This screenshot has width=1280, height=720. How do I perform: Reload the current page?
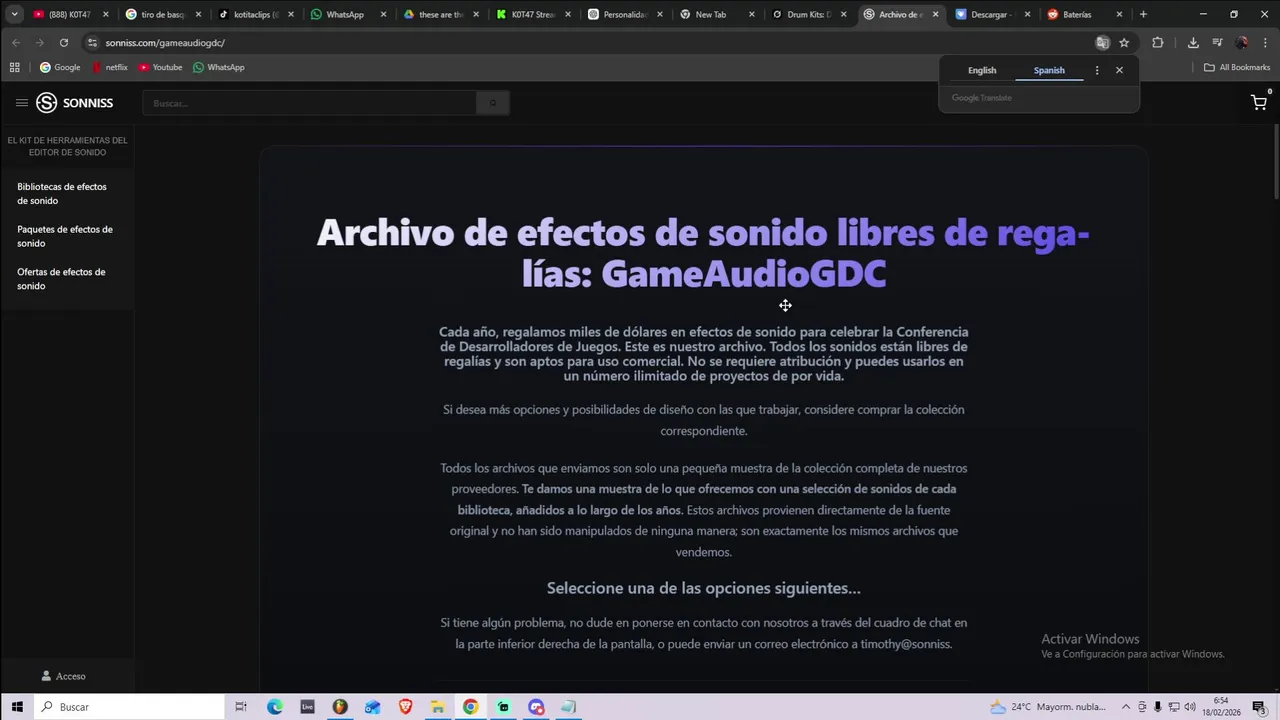tap(64, 43)
